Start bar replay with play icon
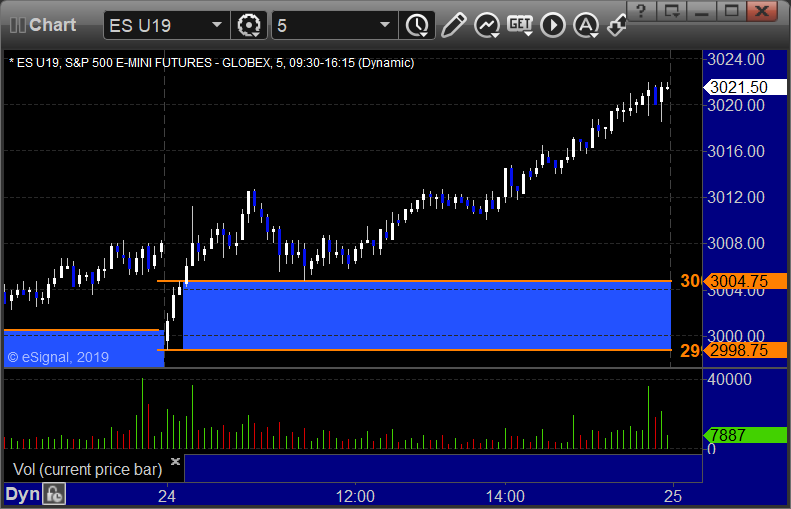This screenshot has height=509, width=791. tap(553, 25)
